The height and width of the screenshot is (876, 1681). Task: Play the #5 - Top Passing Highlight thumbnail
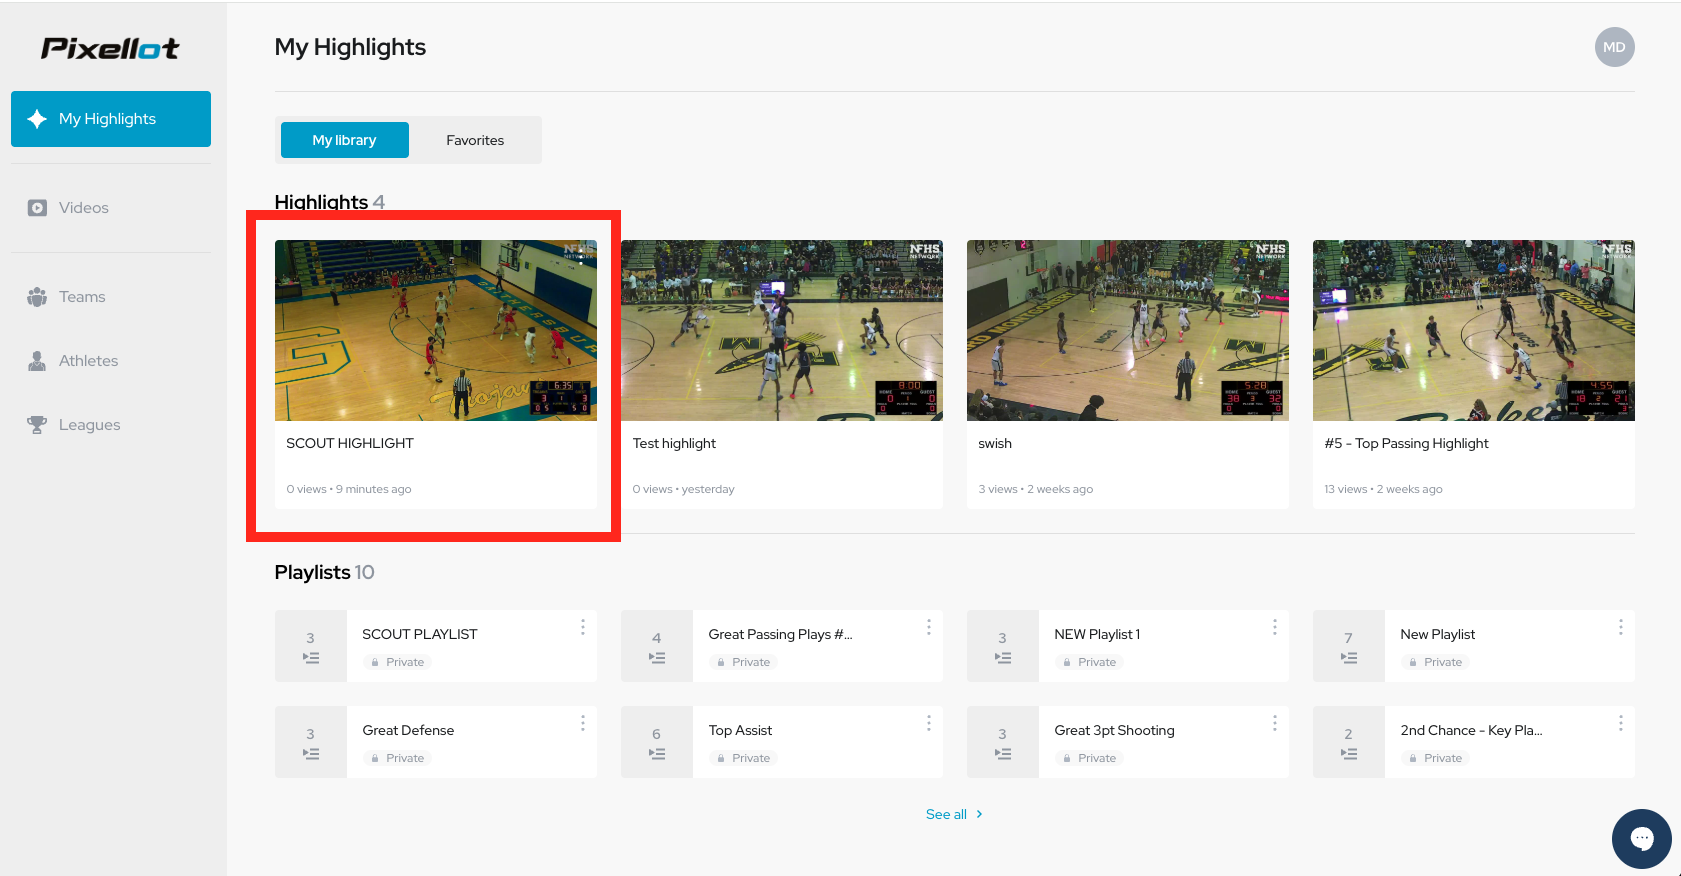pyautogui.click(x=1473, y=330)
